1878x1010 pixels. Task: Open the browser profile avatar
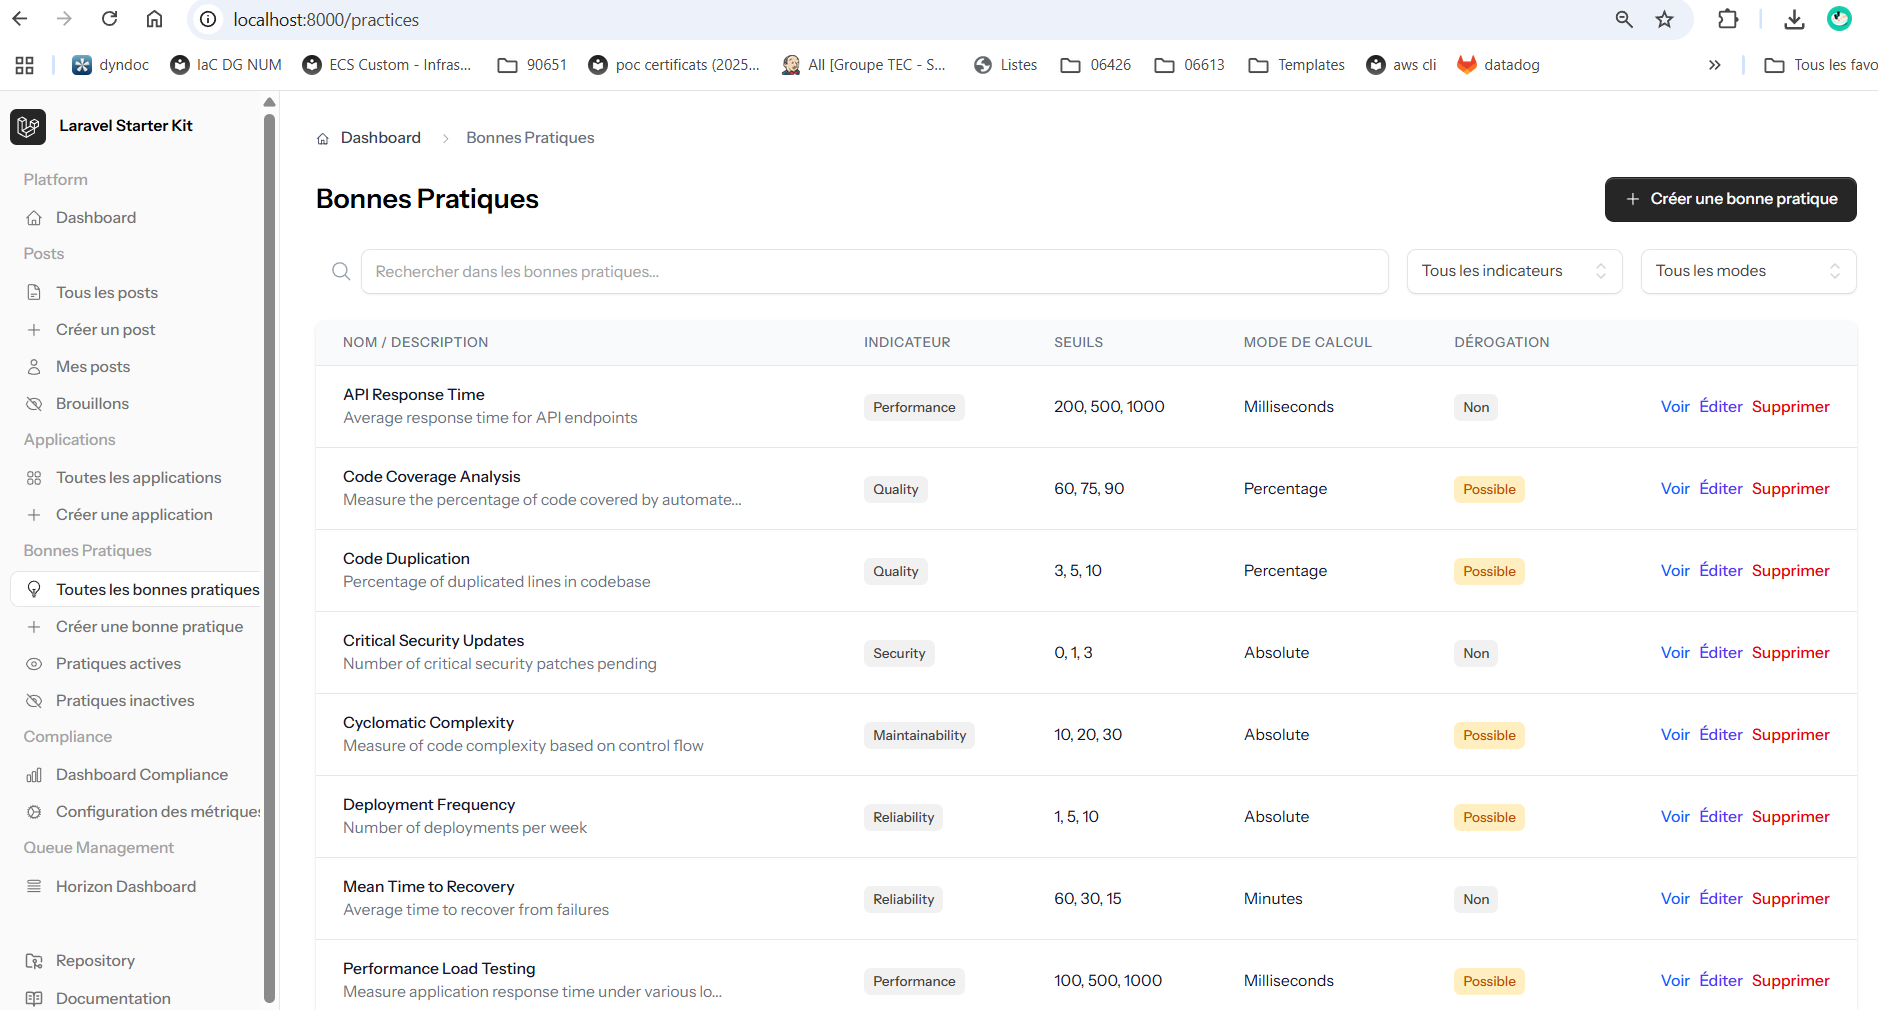1840,19
